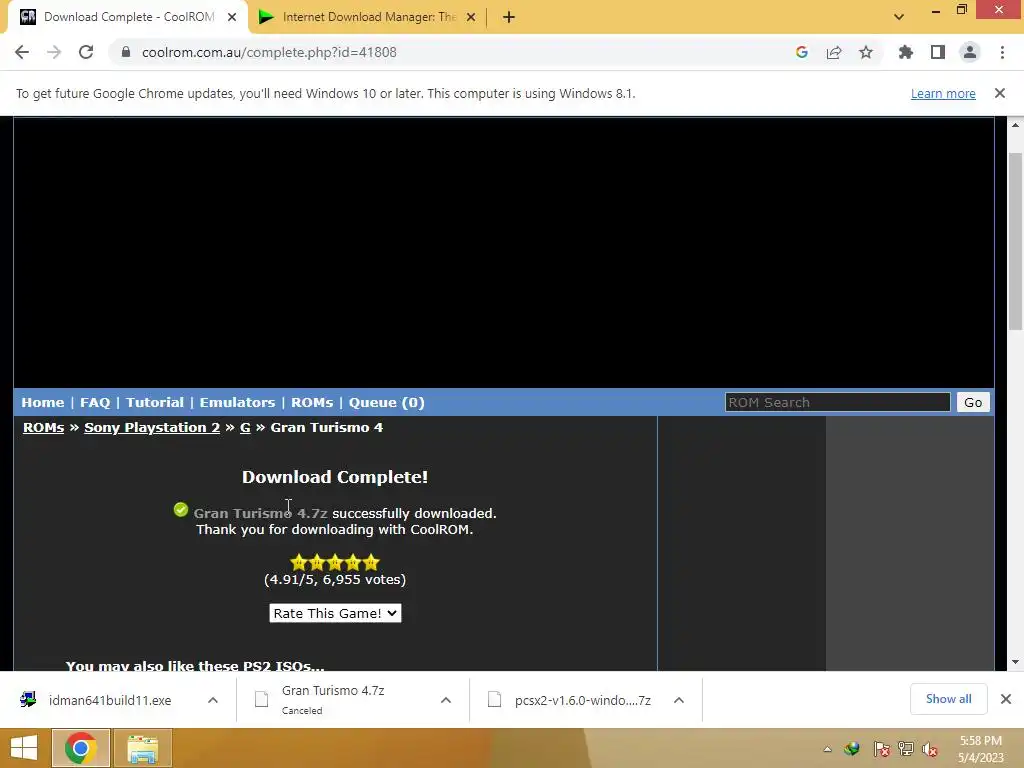Follow the Sony Playstation 2 breadcrumb
The height and width of the screenshot is (768, 1024).
click(152, 427)
